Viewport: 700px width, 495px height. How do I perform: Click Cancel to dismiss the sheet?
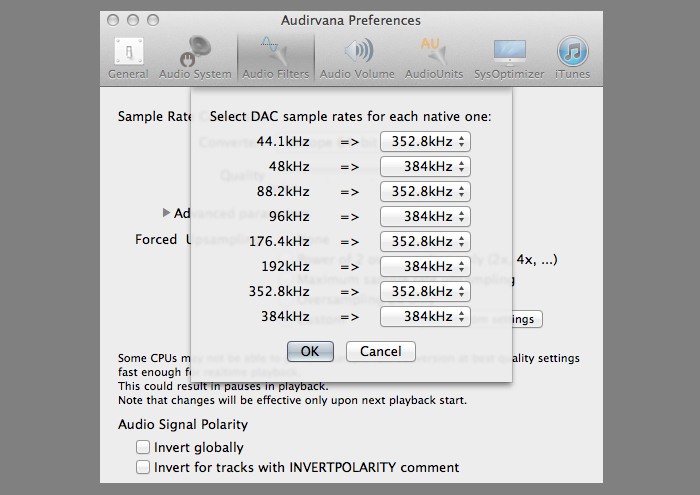380,351
